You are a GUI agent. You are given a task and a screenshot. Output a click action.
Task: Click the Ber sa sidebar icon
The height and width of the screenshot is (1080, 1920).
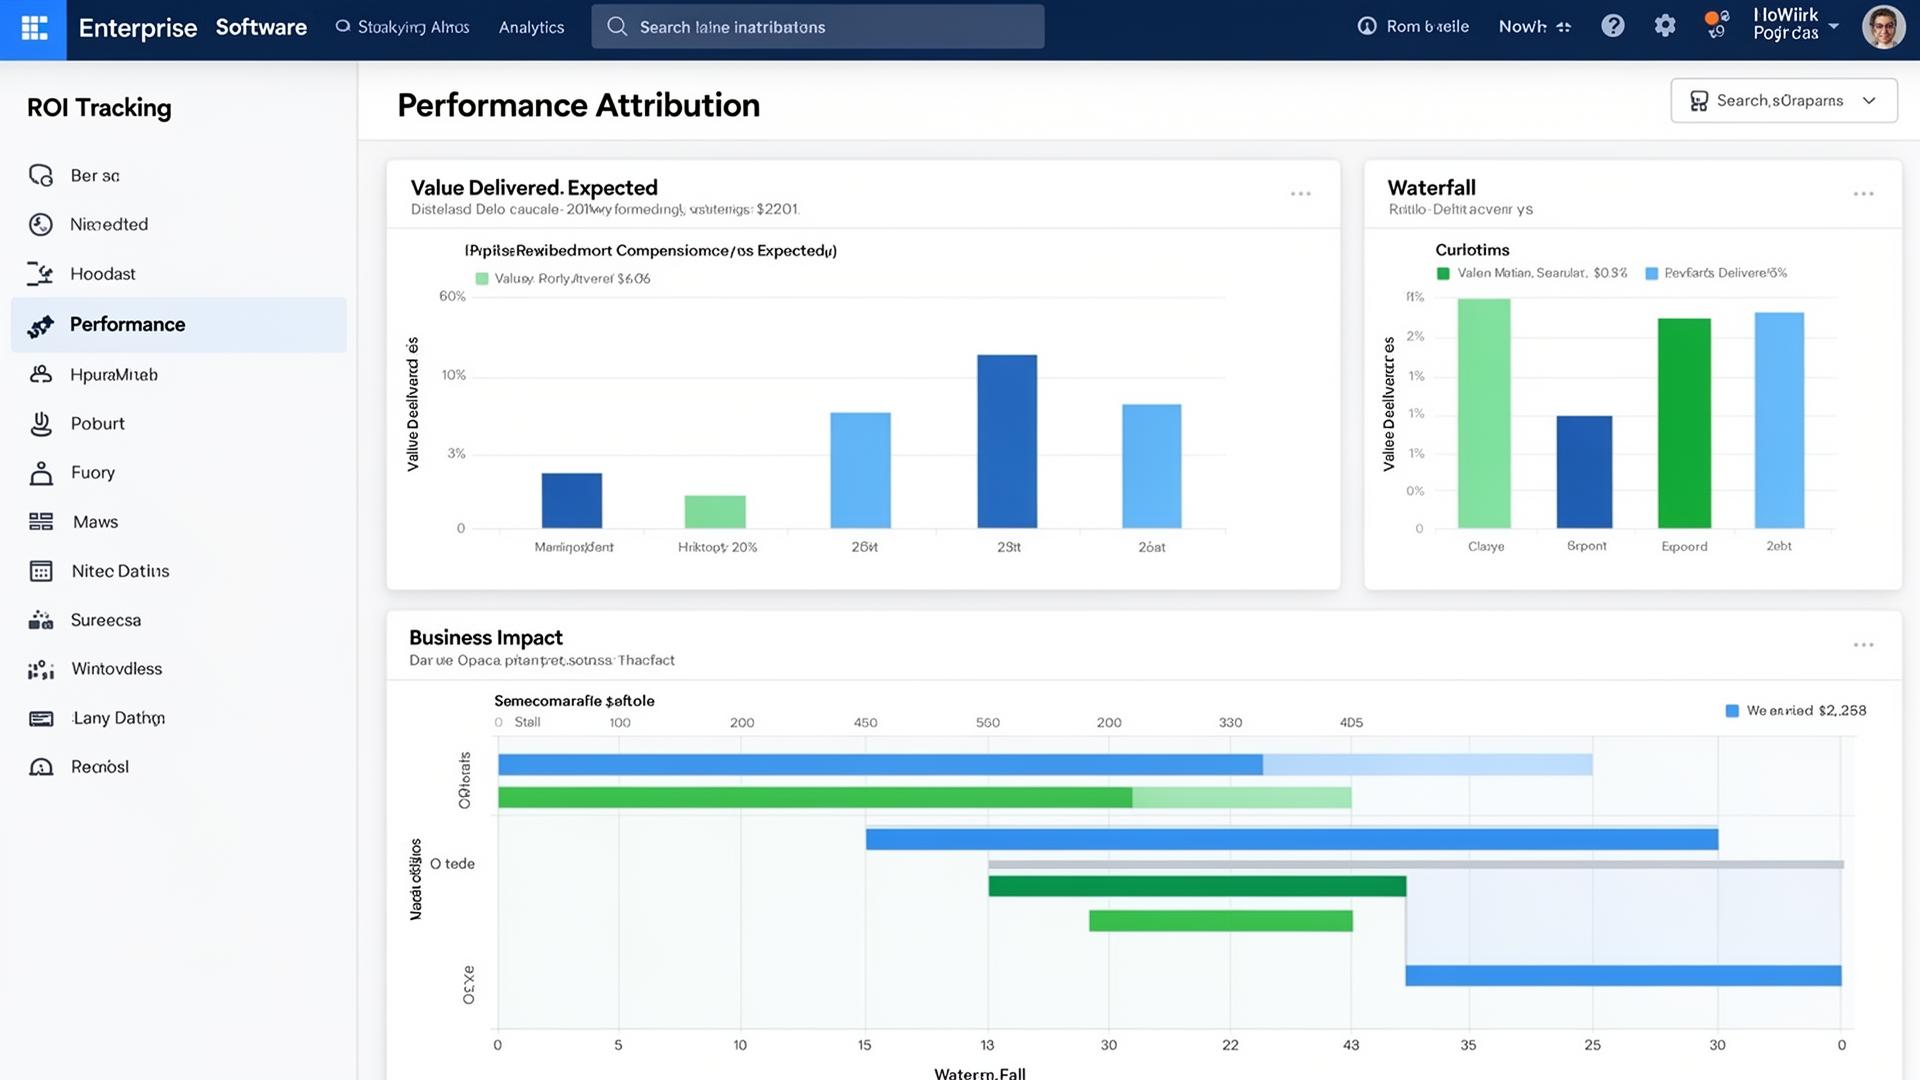tap(41, 176)
